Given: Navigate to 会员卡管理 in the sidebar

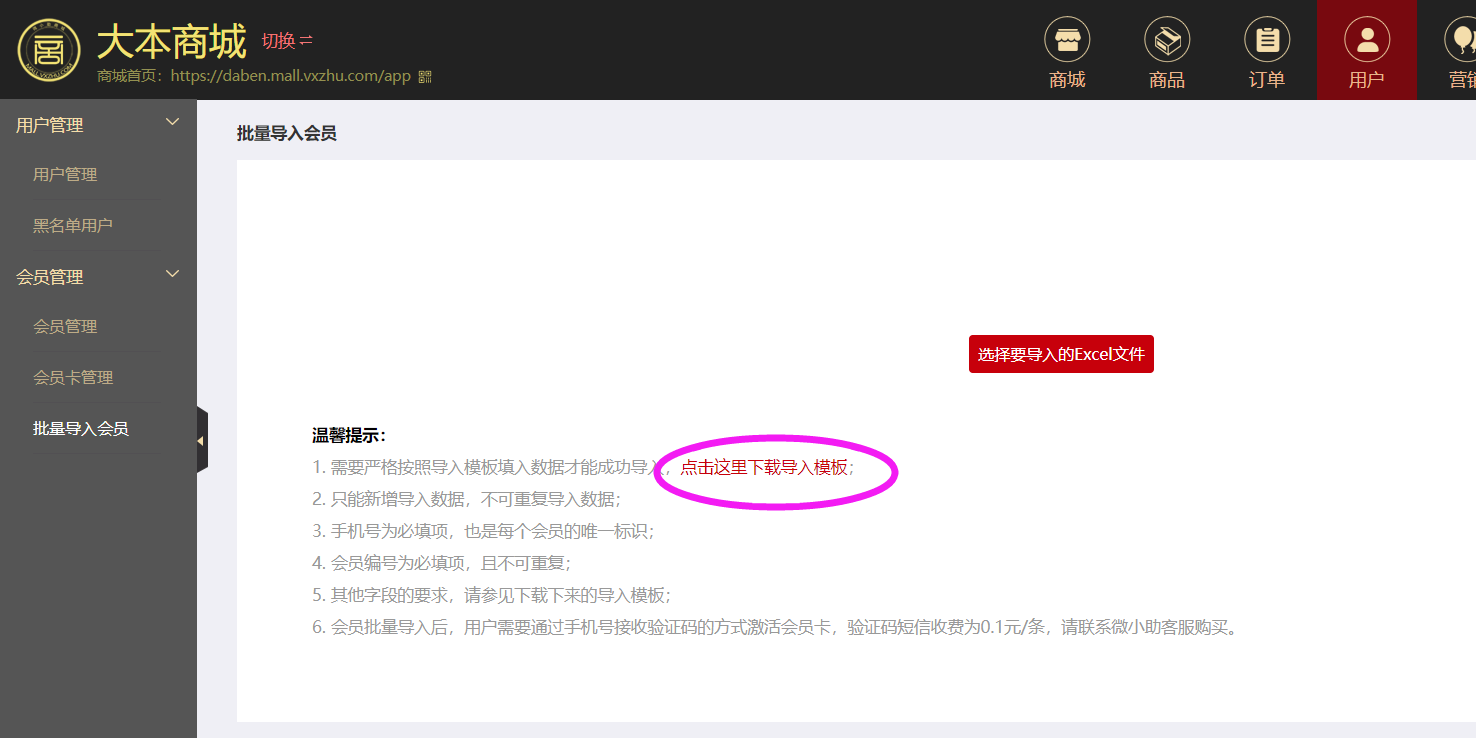Looking at the screenshot, I should [73, 378].
